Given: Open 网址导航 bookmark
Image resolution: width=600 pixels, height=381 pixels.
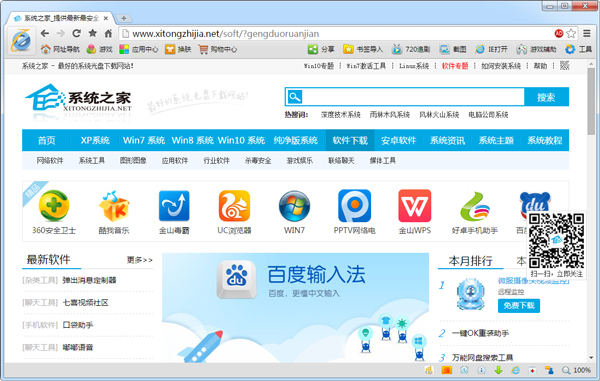Looking at the screenshot, I should [60, 49].
